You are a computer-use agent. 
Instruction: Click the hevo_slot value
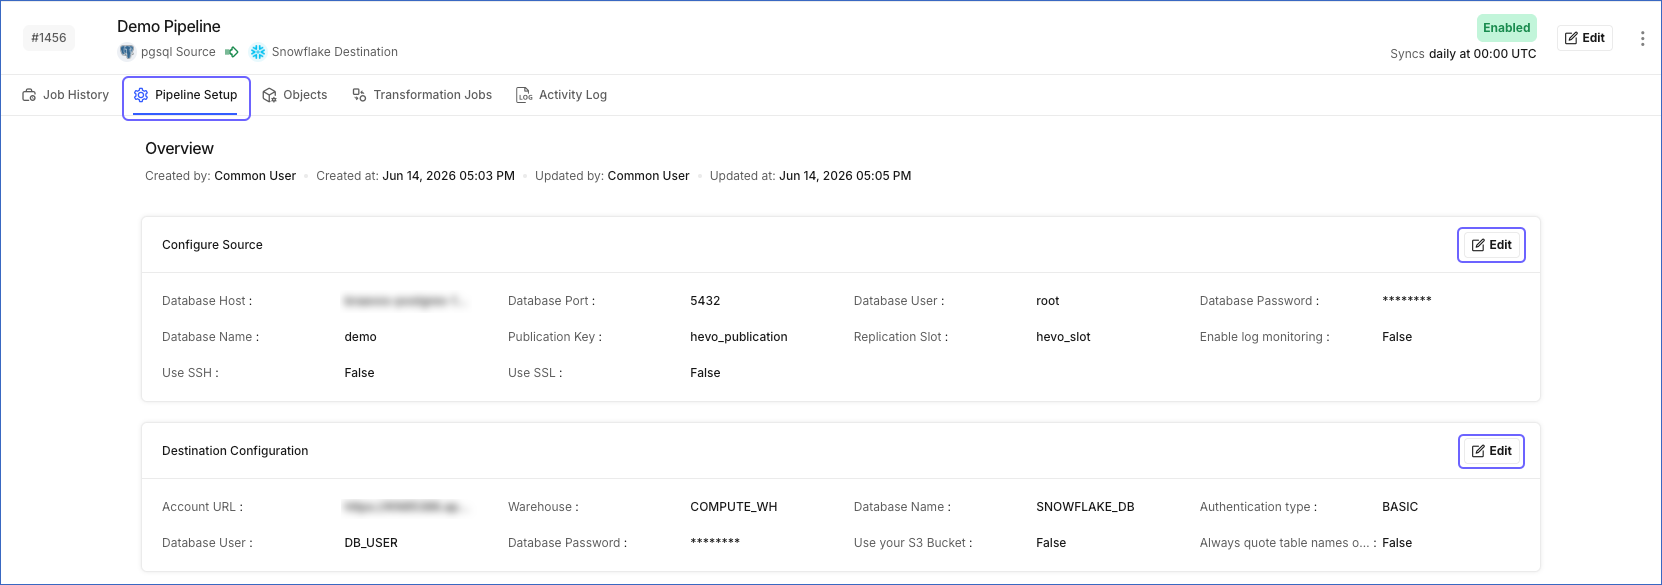1063,337
